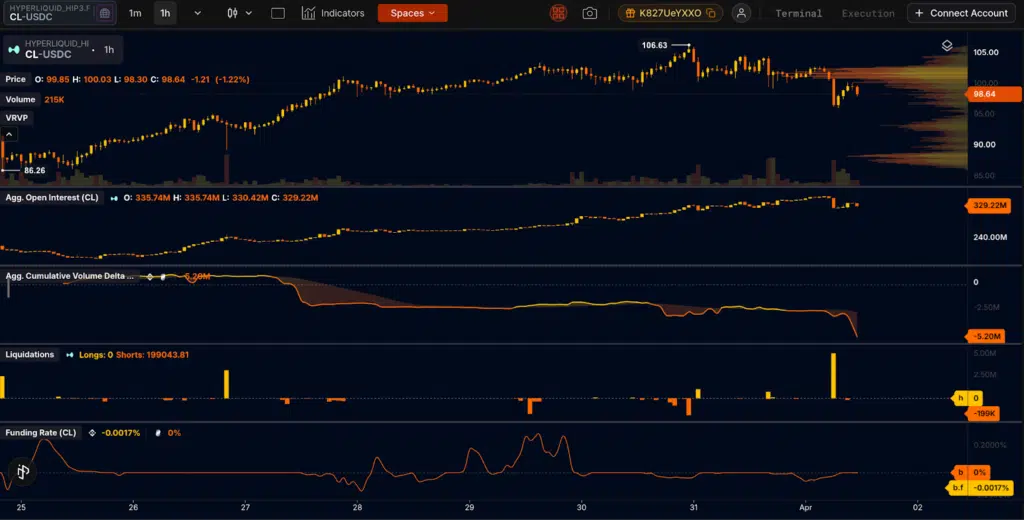Open the Spaces dropdown menu
This screenshot has width=1024, height=520.
(x=412, y=13)
